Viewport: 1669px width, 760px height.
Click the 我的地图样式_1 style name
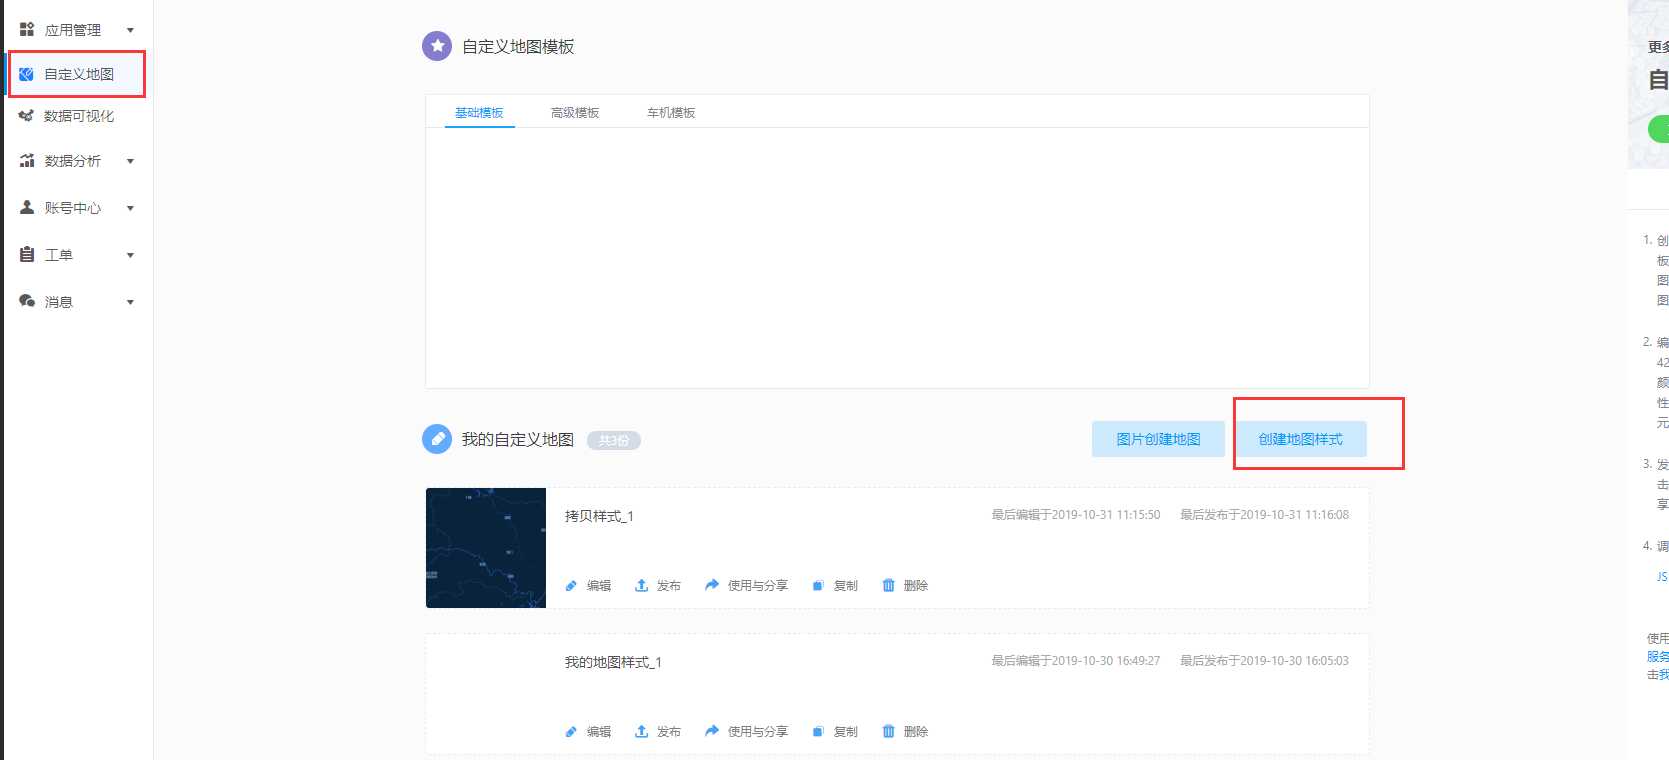[613, 662]
